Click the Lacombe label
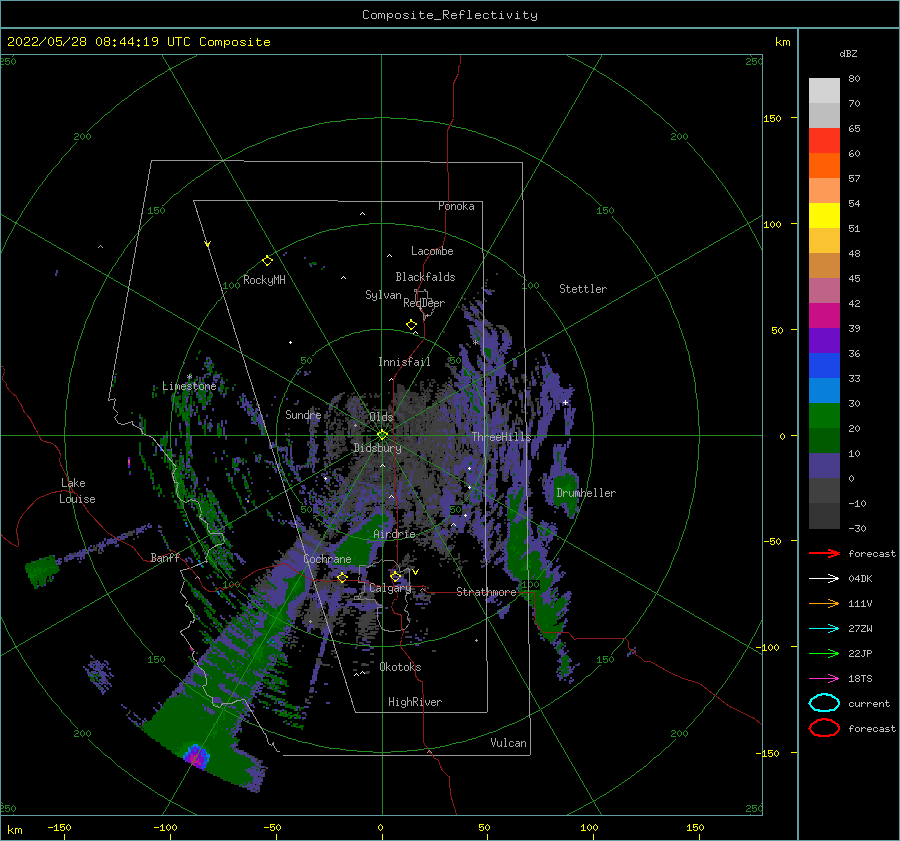This screenshot has height=841, width=900. pos(432,251)
